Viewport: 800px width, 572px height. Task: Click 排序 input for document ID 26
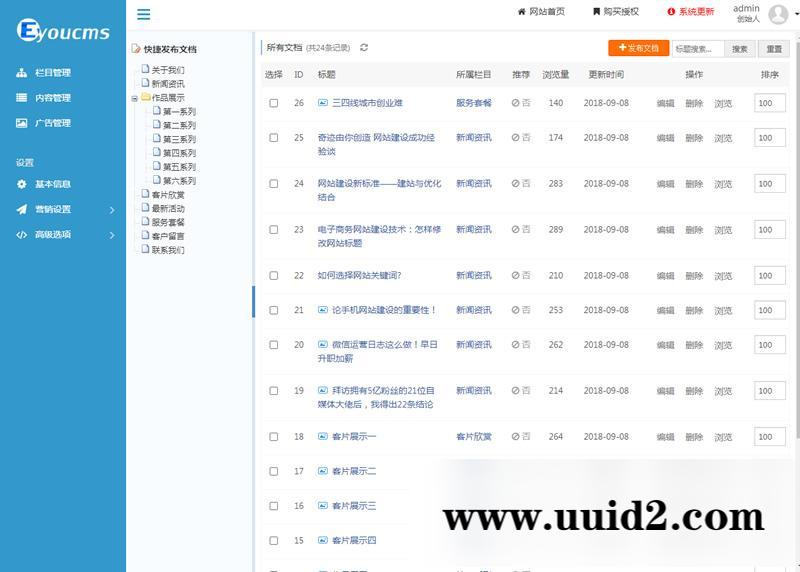click(769, 103)
